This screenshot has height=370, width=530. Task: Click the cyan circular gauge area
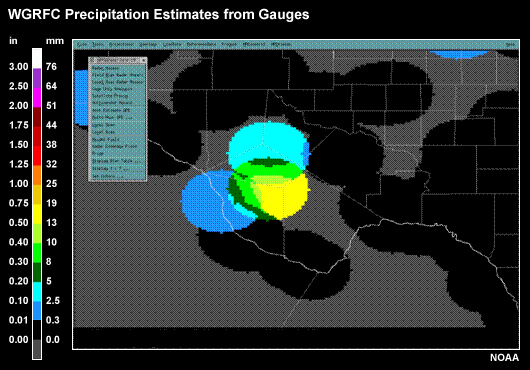pyautogui.click(x=267, y=142)
